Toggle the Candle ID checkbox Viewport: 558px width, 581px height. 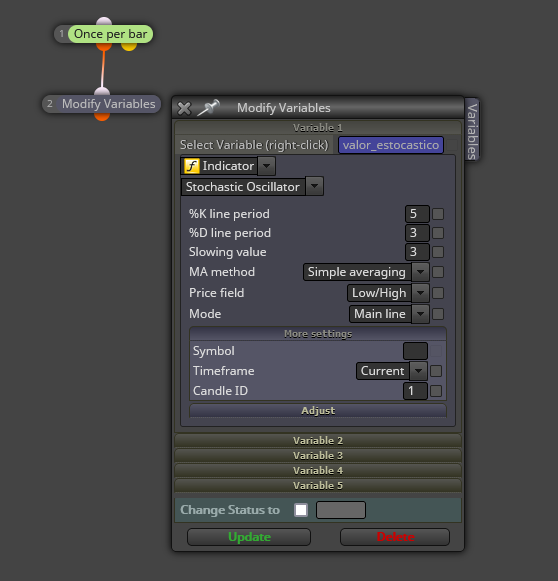pyautogui.click(x=436, y=391)
